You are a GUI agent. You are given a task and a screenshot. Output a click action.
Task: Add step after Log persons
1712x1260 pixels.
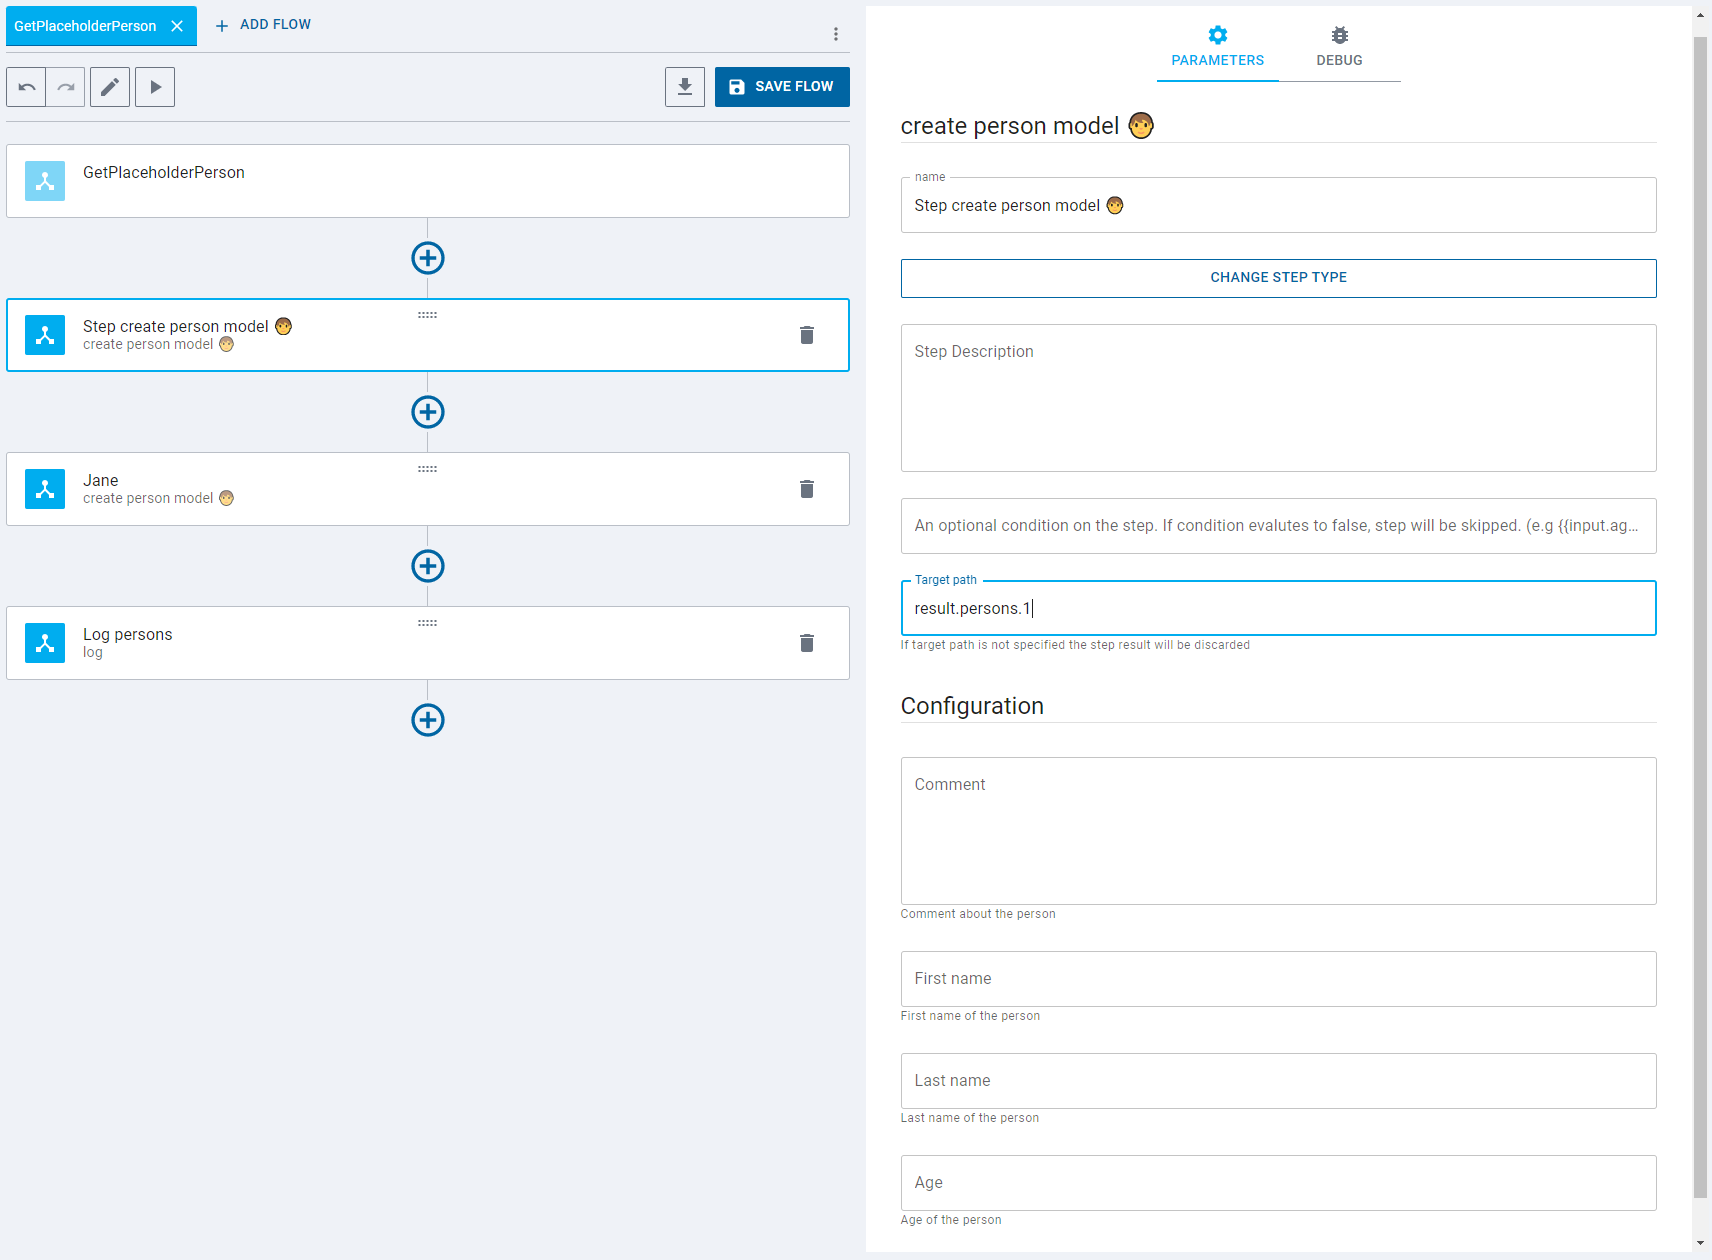click(428, 720)
